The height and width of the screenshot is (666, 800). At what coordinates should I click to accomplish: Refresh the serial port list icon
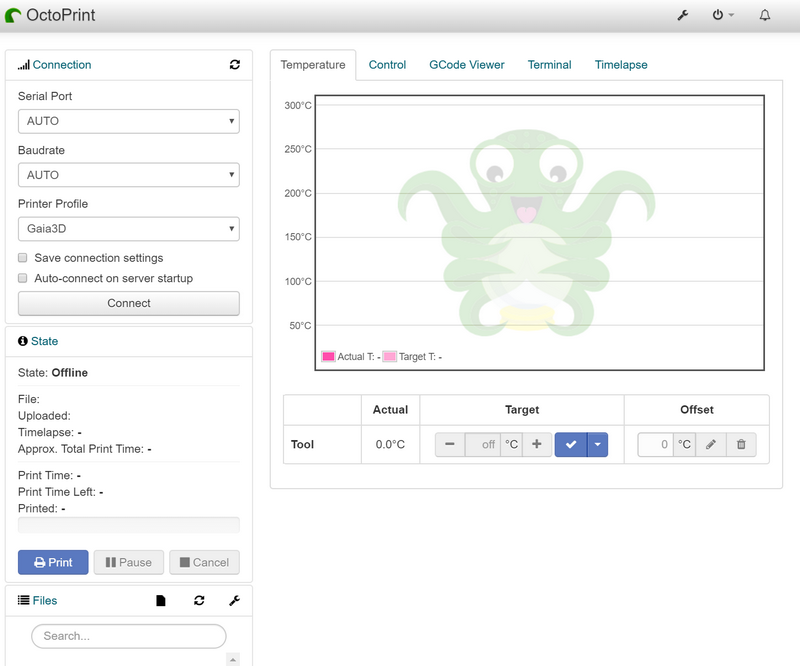tap(235, 65)
